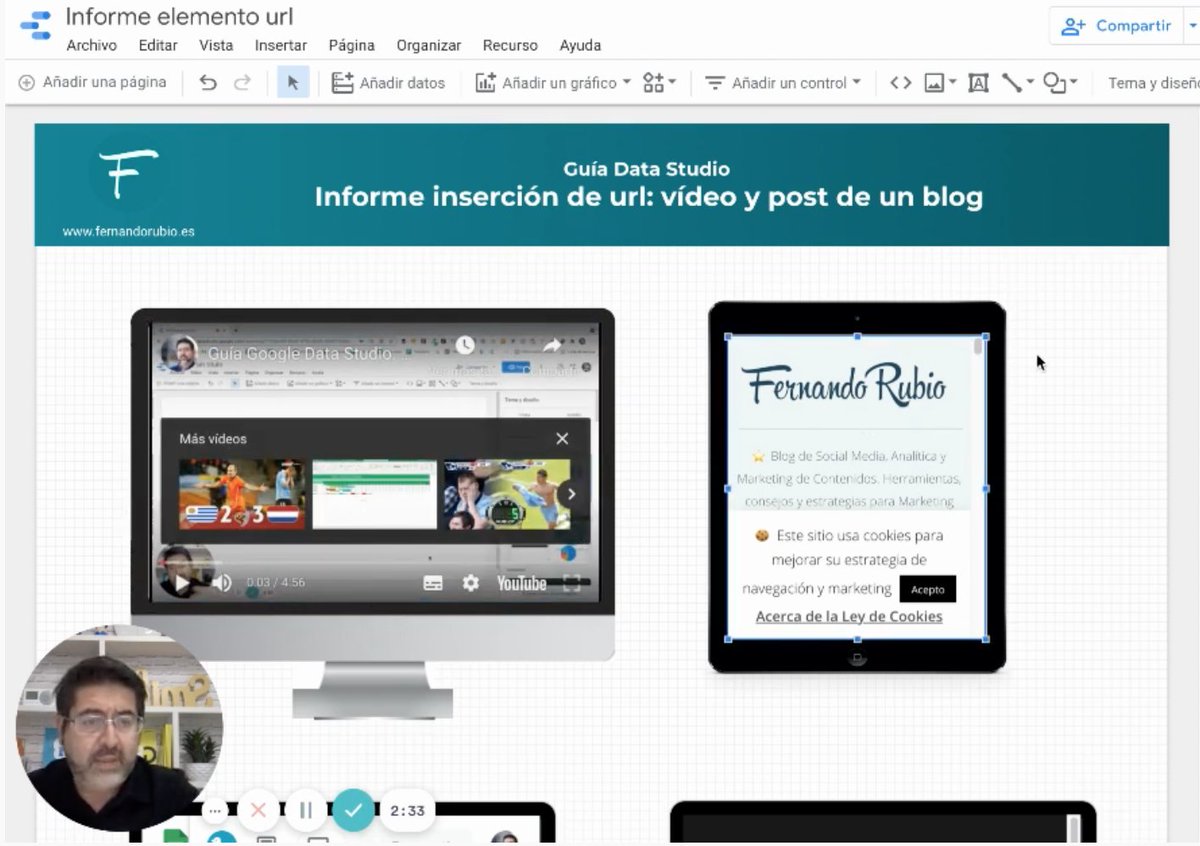Image resolution: width=1200 pixels, height=846 pixels.
Task: Click the webcam presenter bubble
Action: pos(118,728)
